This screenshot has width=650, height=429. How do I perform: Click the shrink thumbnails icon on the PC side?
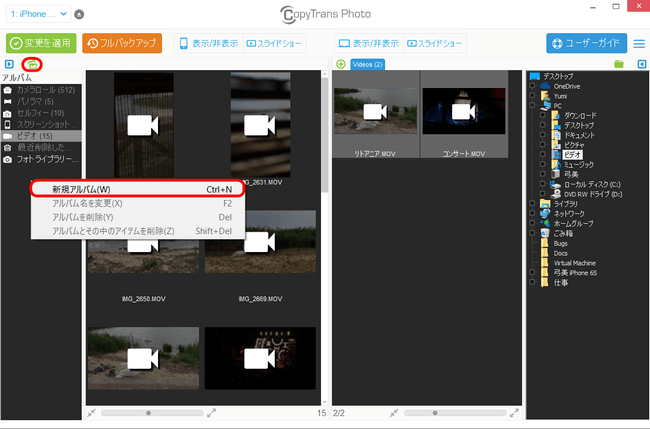click(394, 413)
